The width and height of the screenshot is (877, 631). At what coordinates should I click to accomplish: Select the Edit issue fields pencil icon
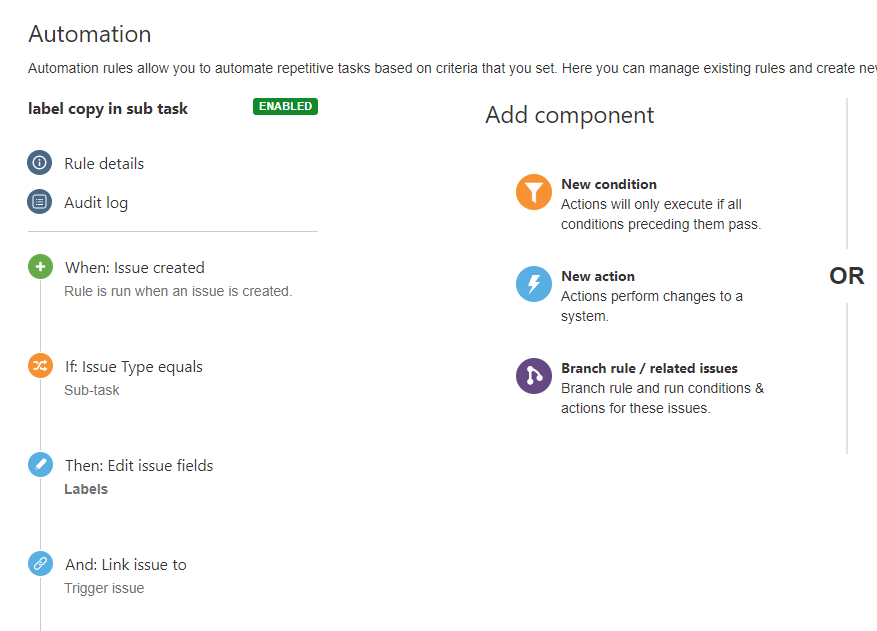point(40,465)
